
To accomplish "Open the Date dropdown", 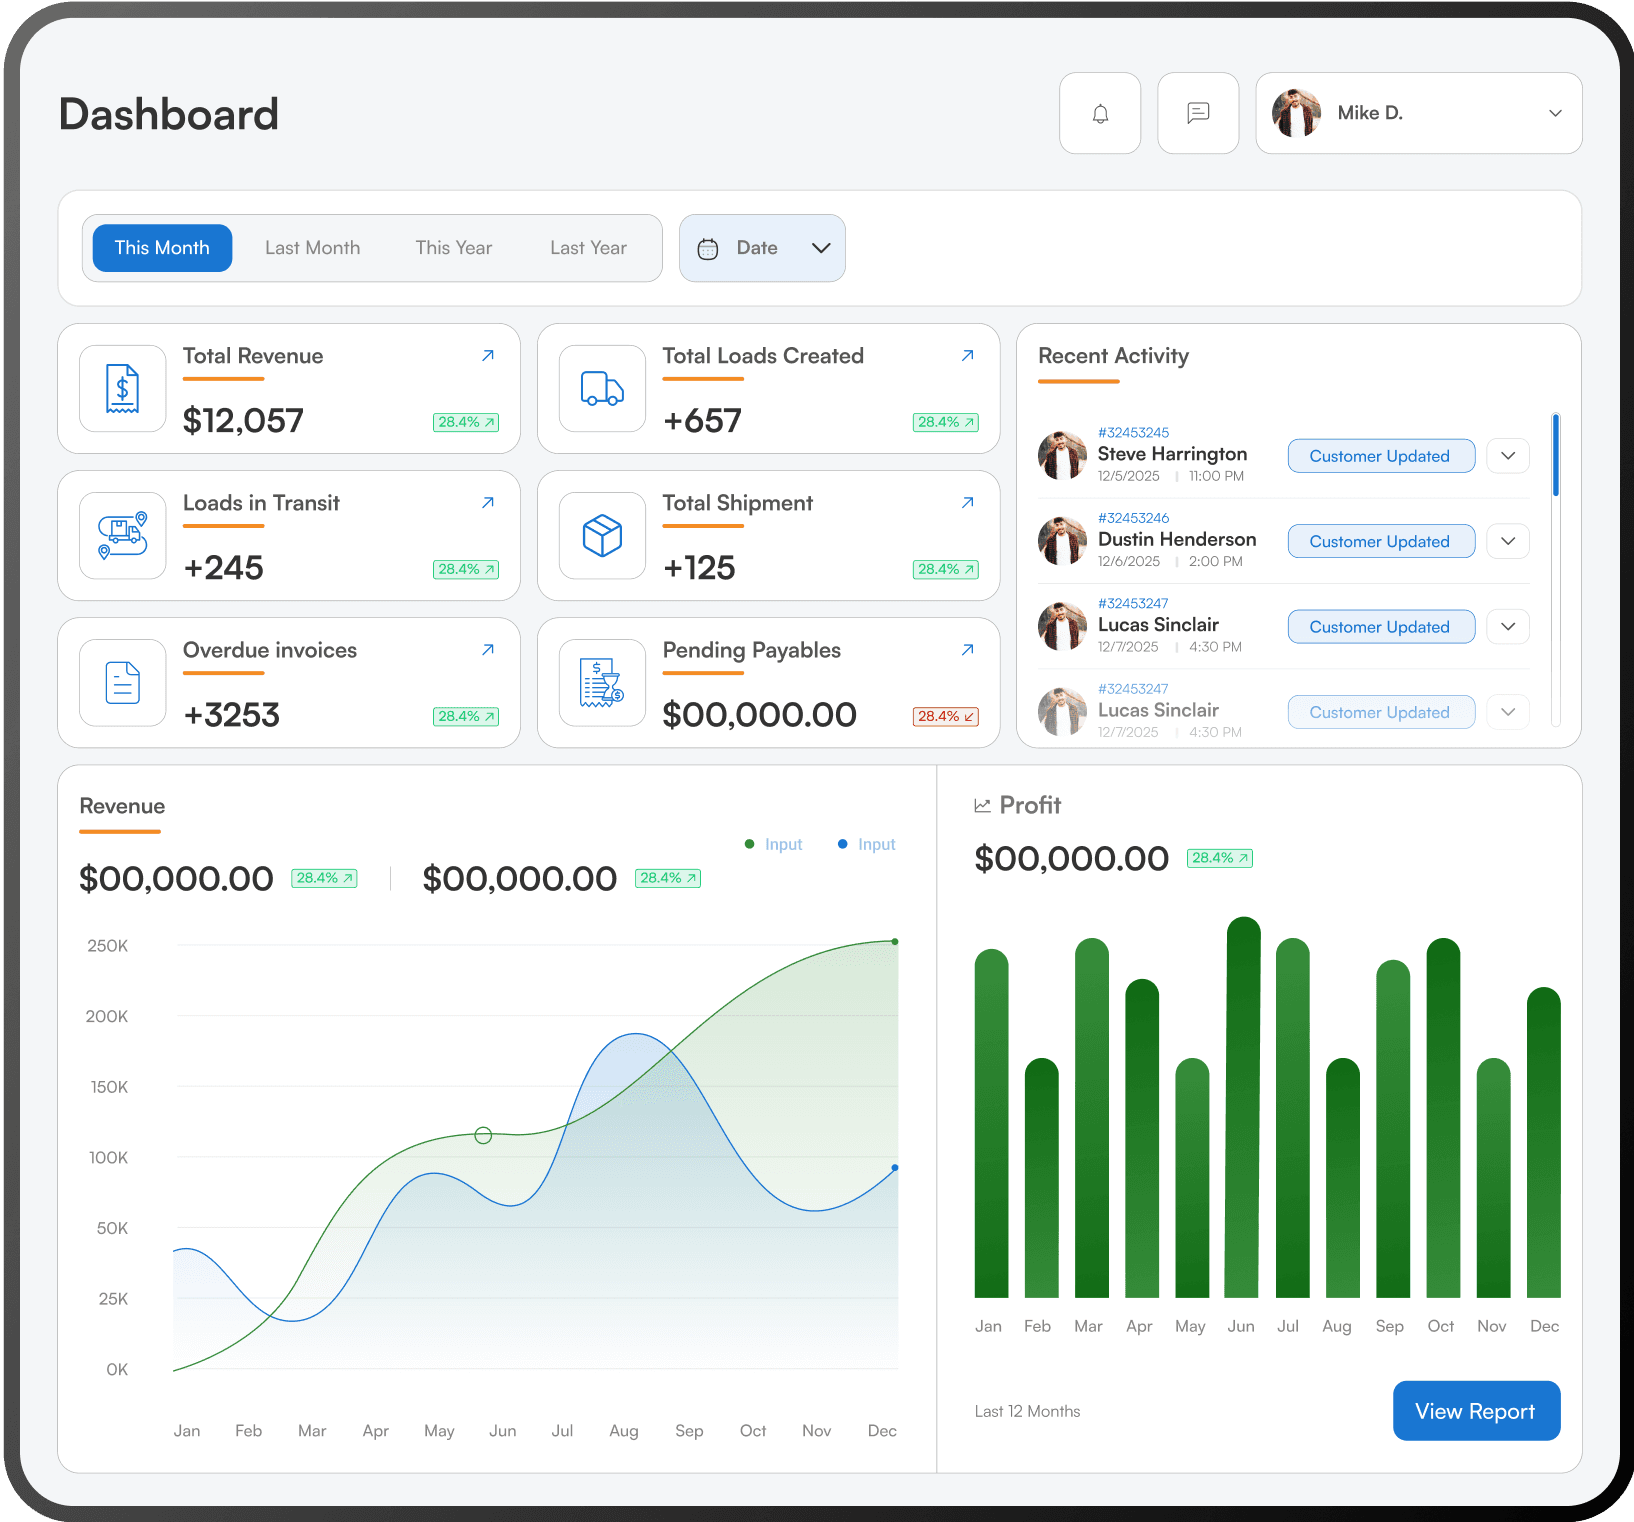I will pyautogui.click(x=762, y=248).
